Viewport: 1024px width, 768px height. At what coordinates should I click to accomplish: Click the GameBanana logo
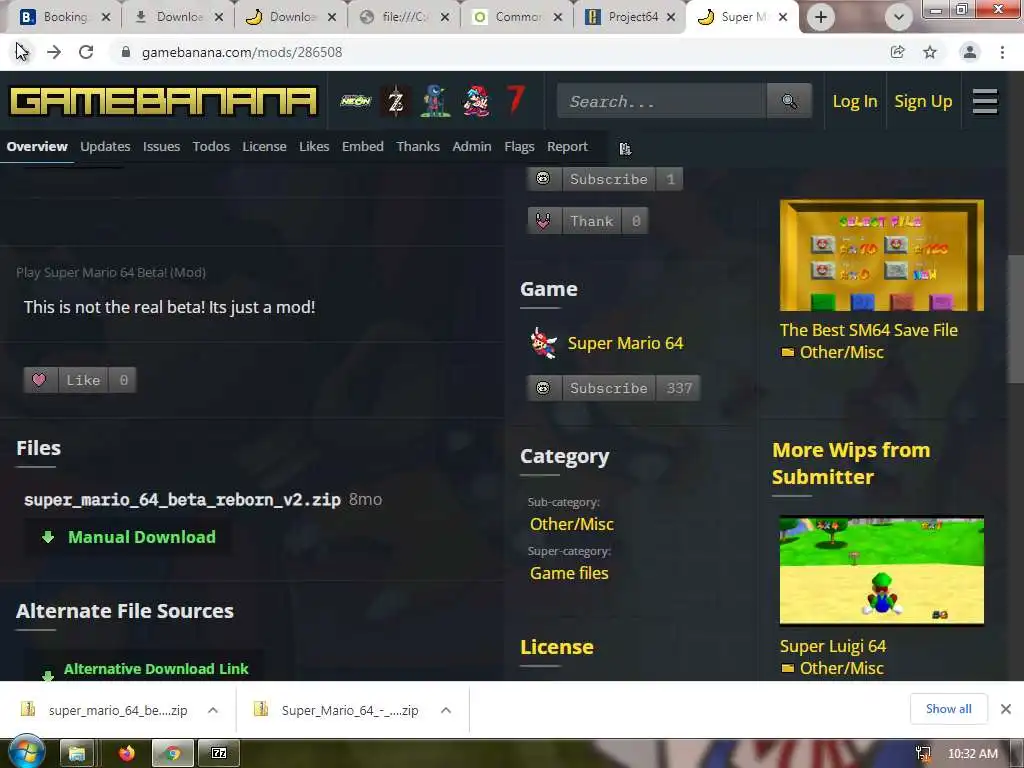click(x=163, y=101)
